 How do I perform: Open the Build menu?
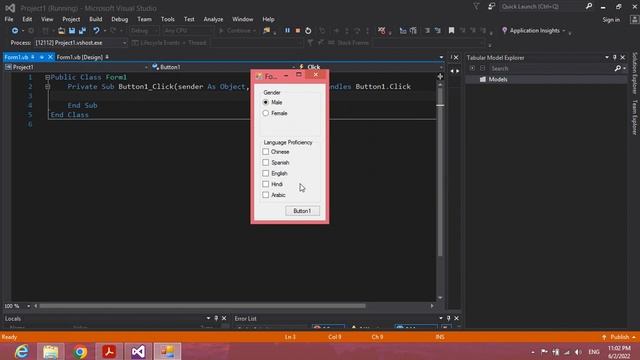coord(96,19)
